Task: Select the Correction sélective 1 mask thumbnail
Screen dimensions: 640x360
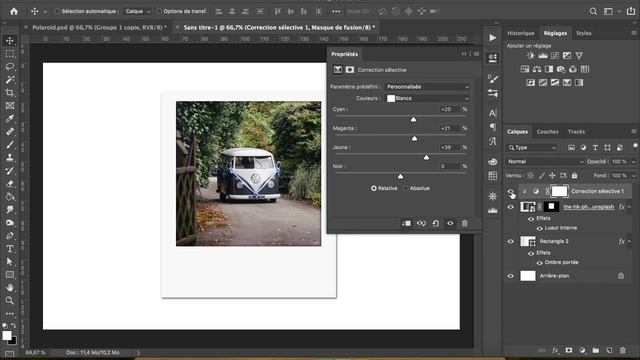Action: 559,191
